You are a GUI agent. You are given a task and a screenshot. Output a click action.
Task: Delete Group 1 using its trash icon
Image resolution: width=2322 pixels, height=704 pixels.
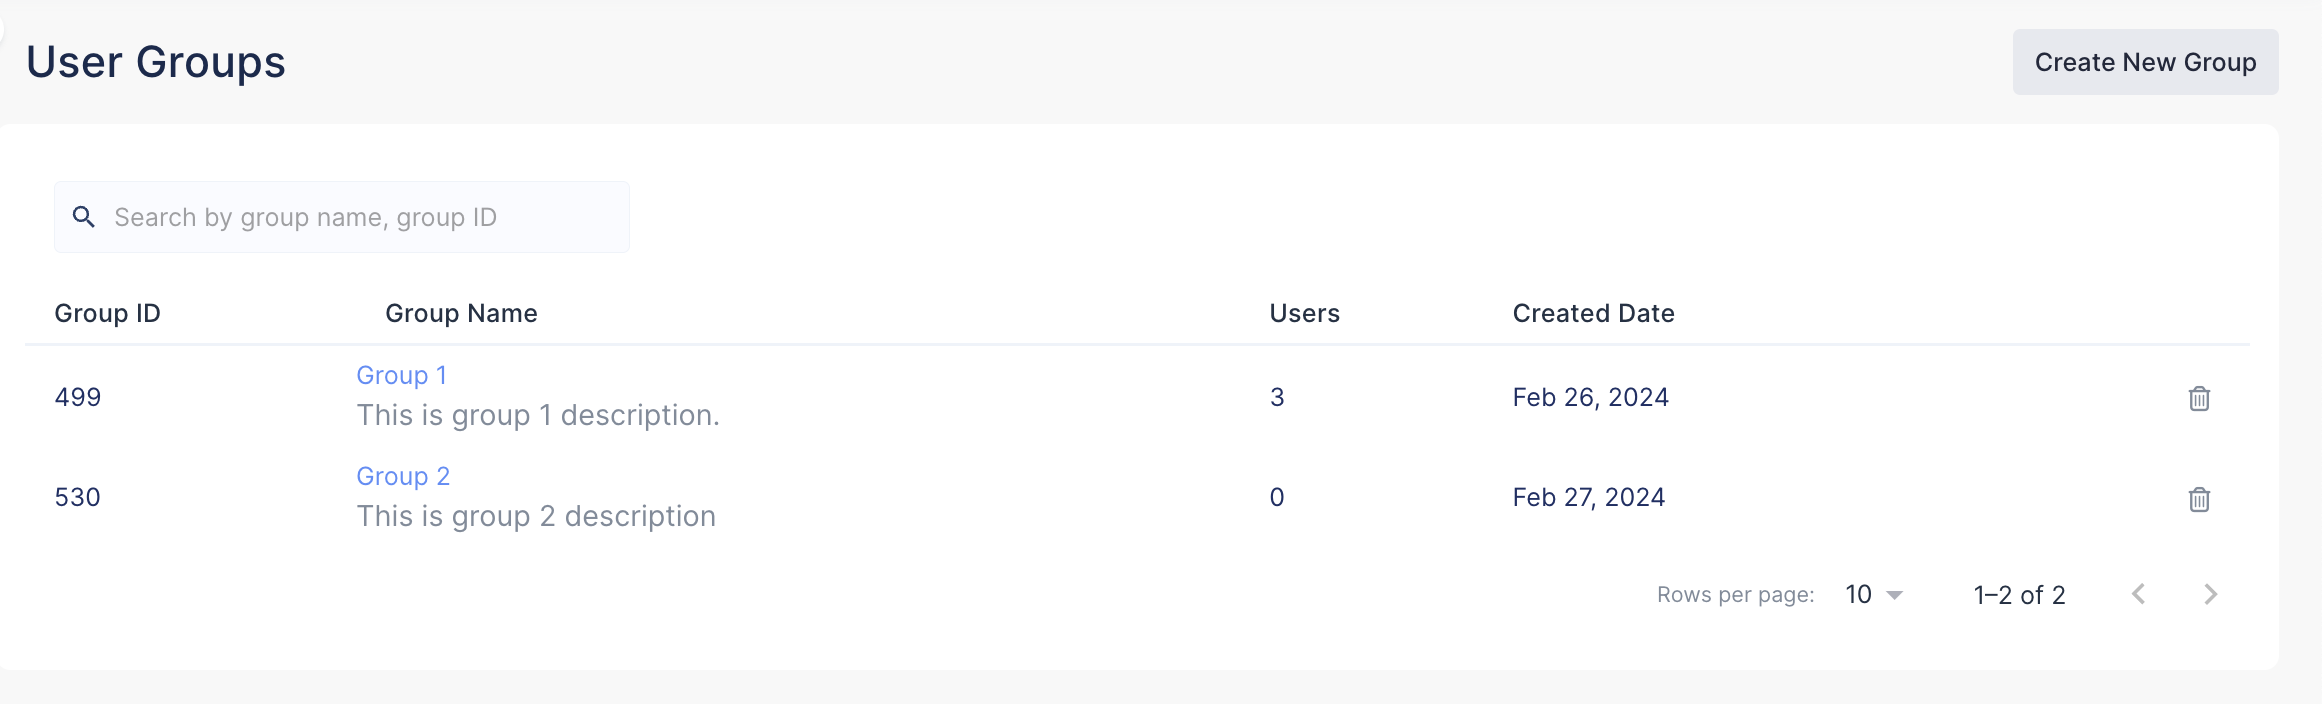2199,398
